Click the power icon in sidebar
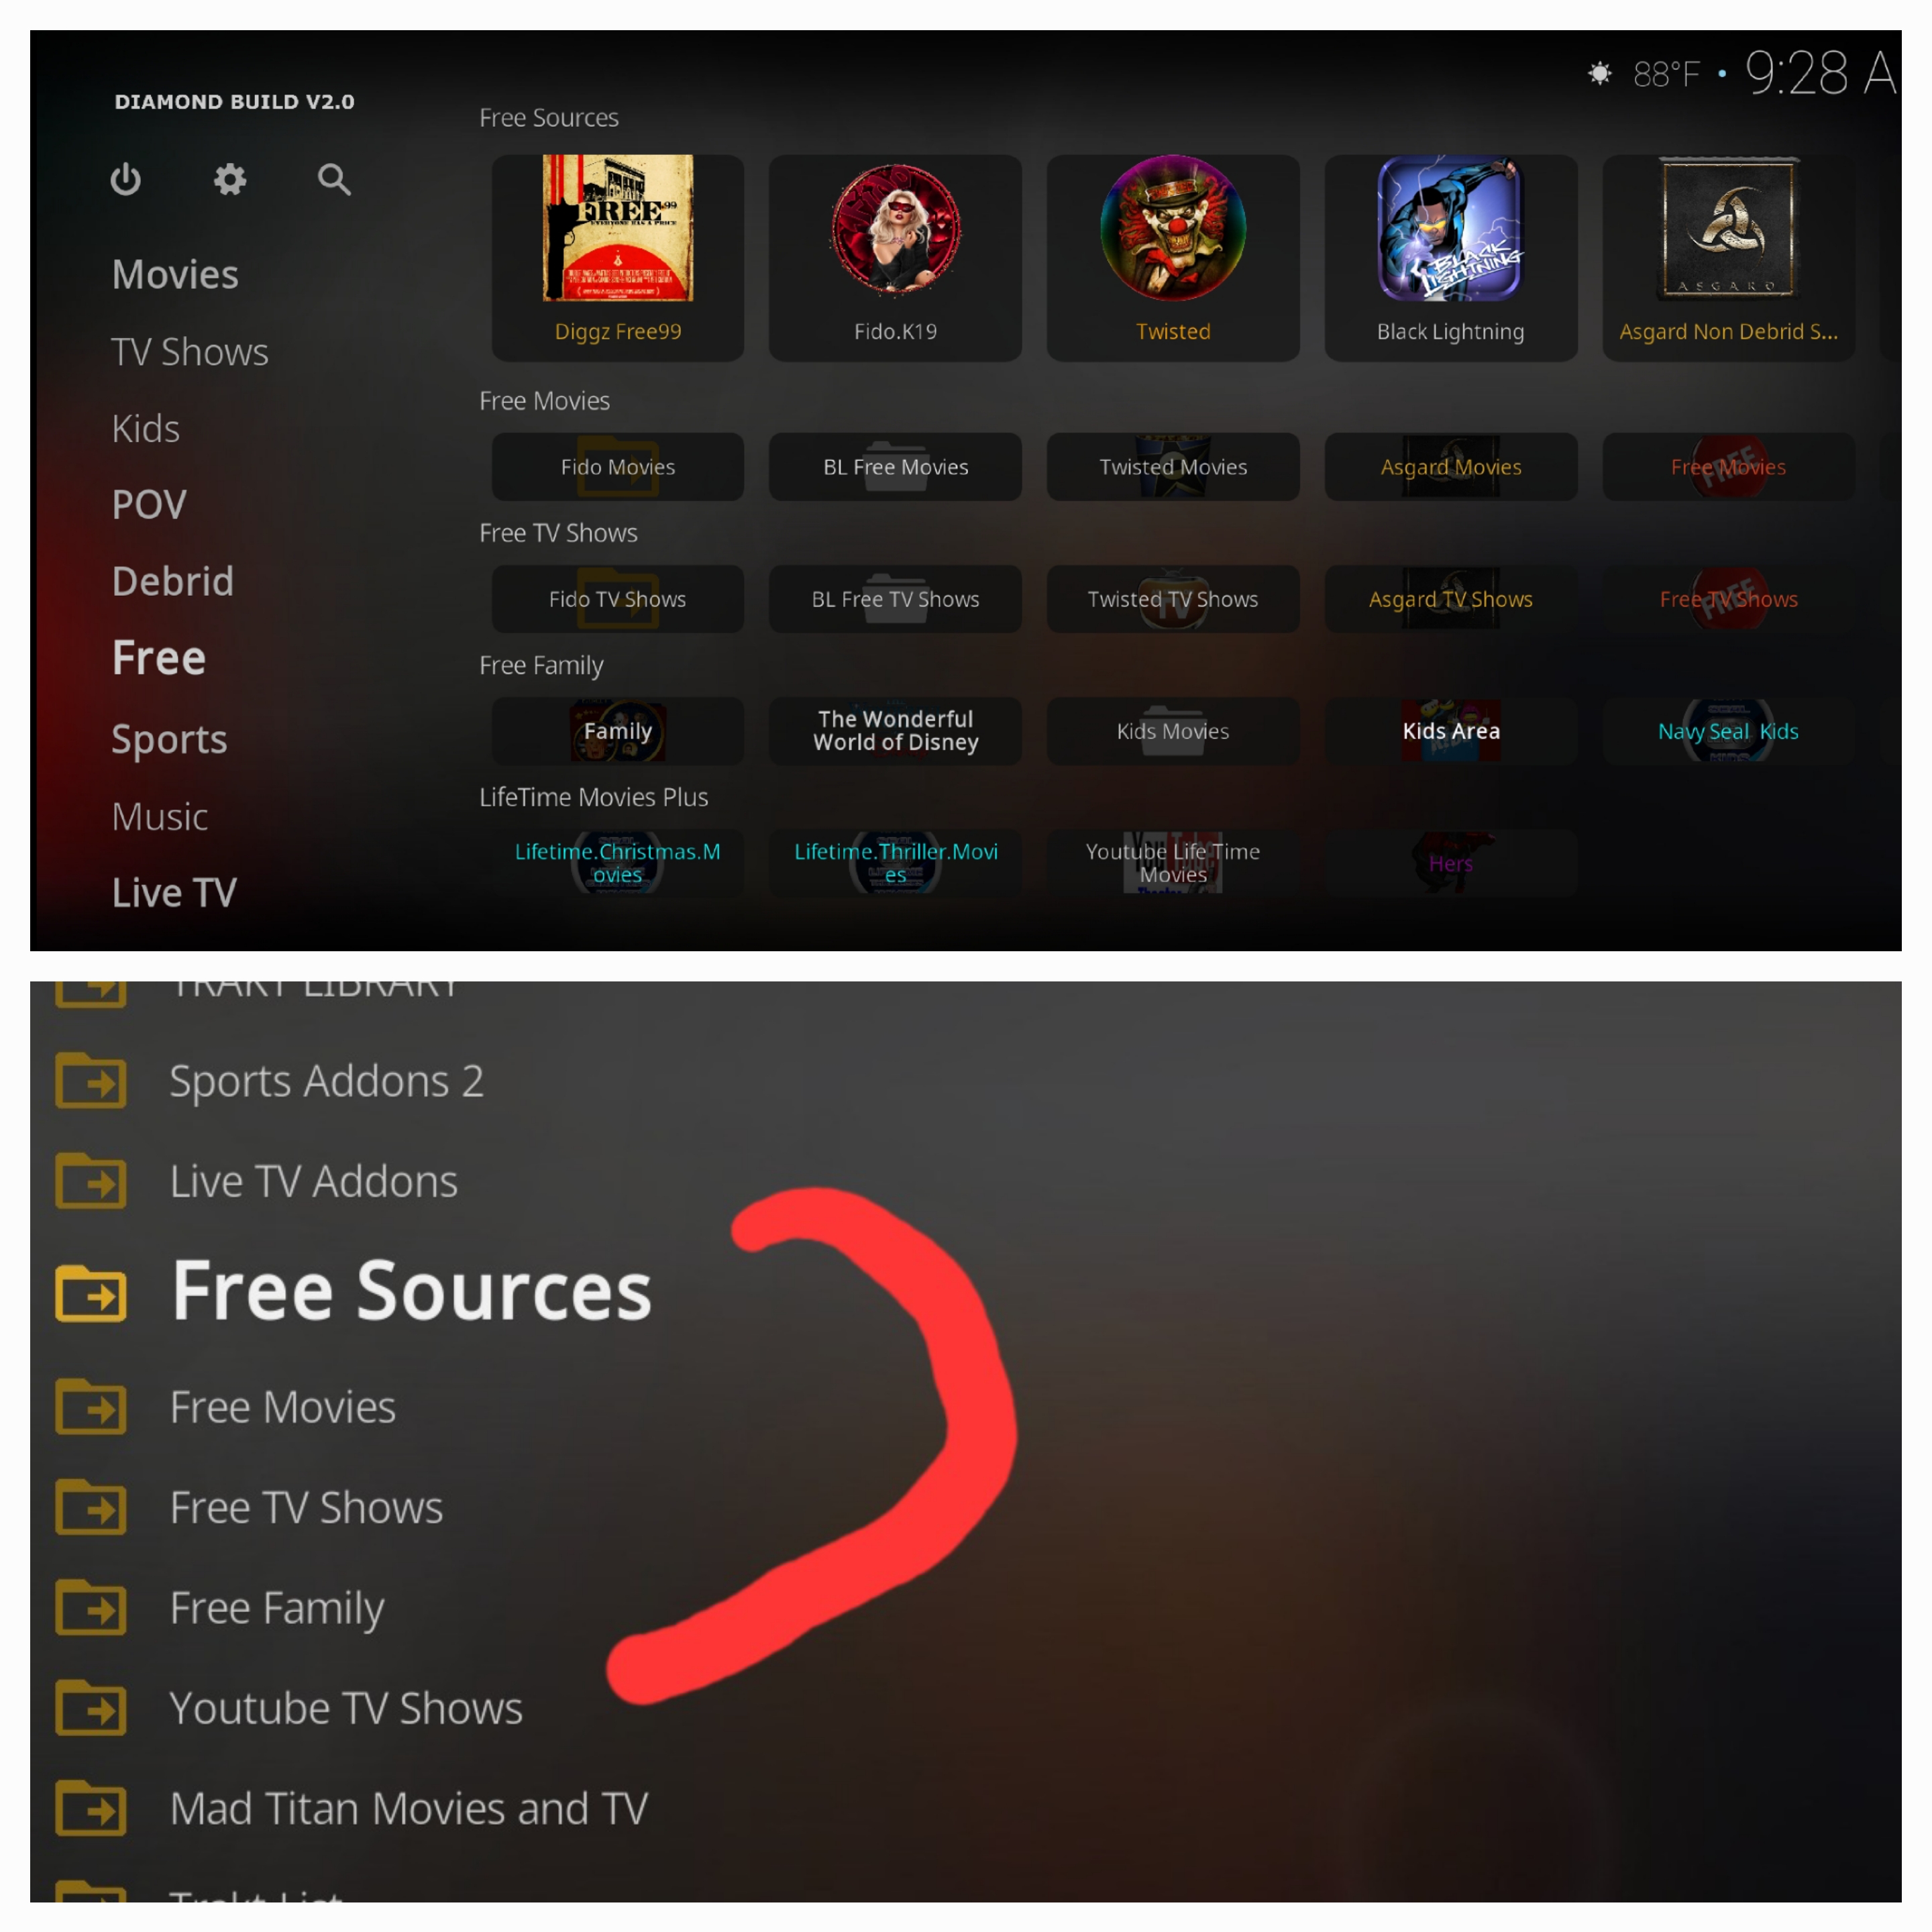 click(125, 180)
